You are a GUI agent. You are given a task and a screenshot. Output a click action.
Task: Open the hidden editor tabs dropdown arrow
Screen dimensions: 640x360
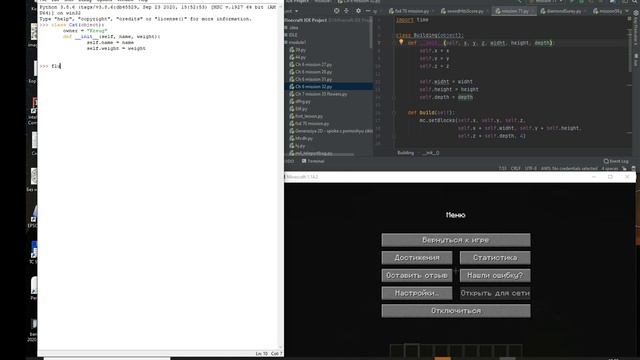coord(626,11)
